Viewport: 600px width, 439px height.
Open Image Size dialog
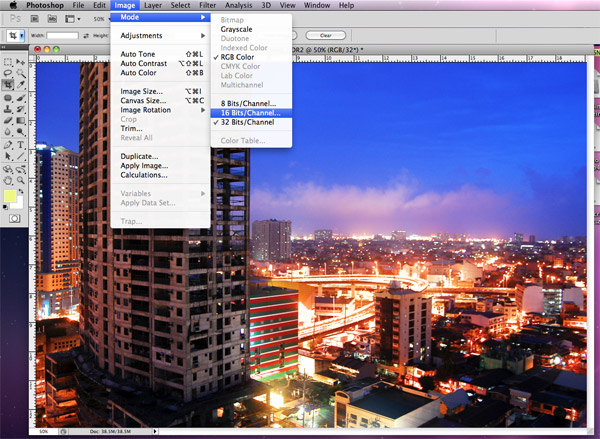click(x=160, y=91)
